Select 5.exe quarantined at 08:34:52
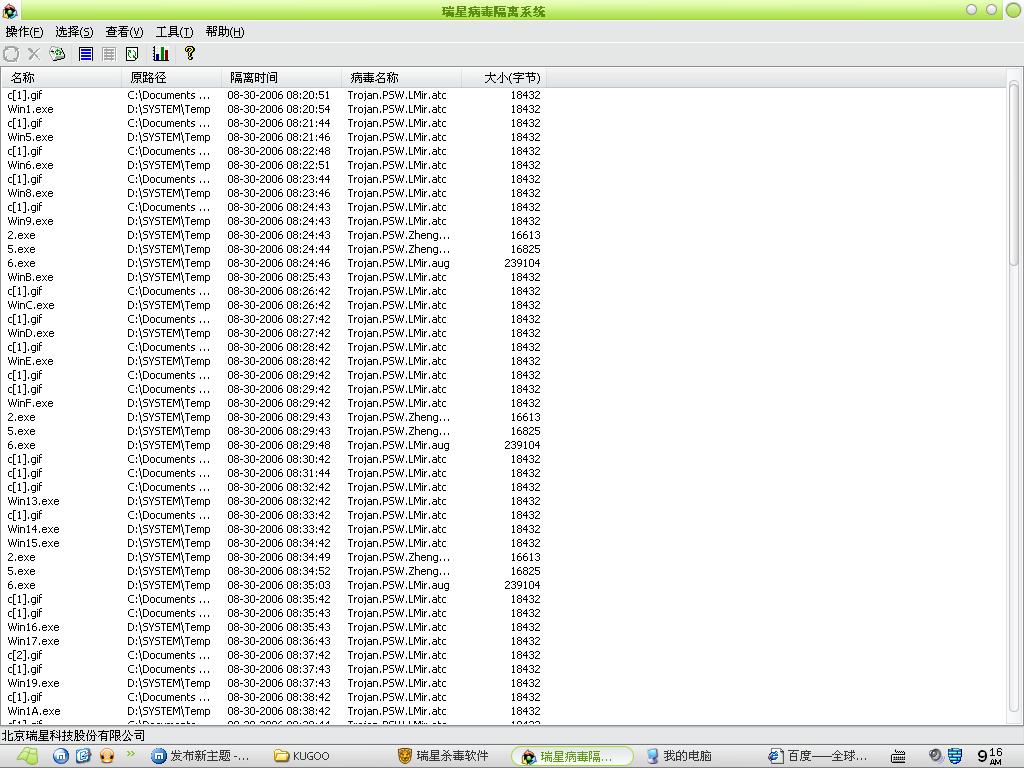 pos(274,571)
